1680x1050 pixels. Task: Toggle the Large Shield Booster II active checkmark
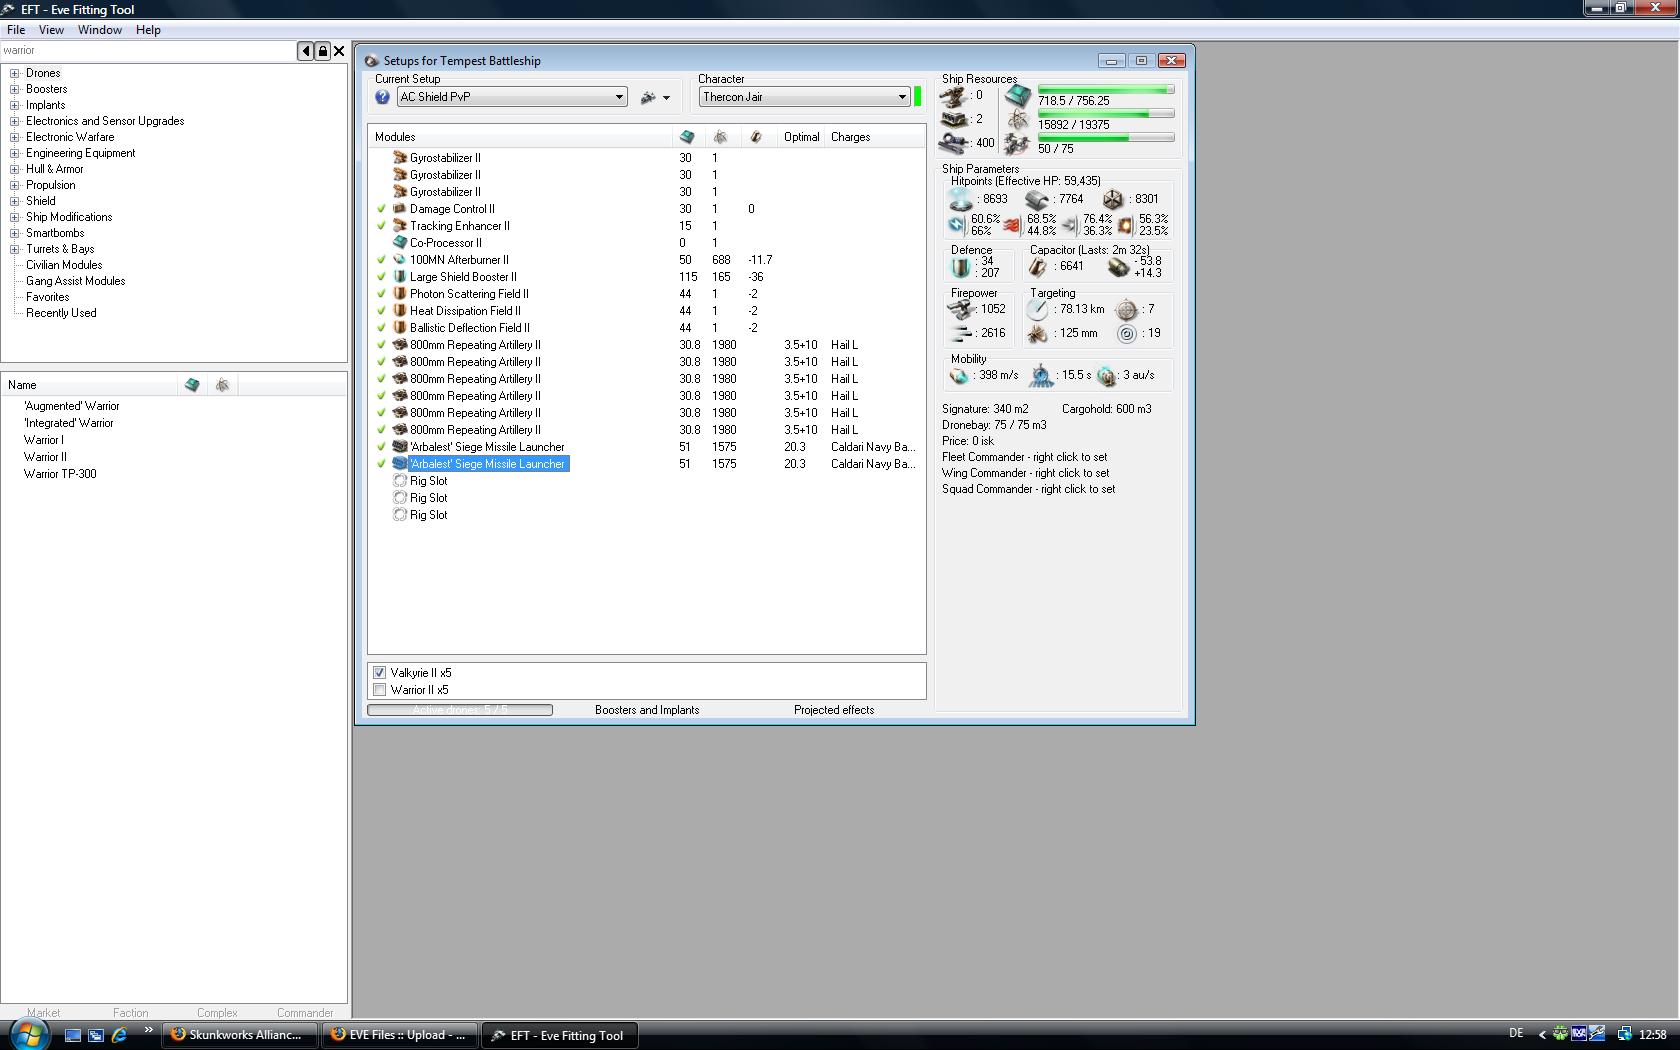(x=381, y=277)
